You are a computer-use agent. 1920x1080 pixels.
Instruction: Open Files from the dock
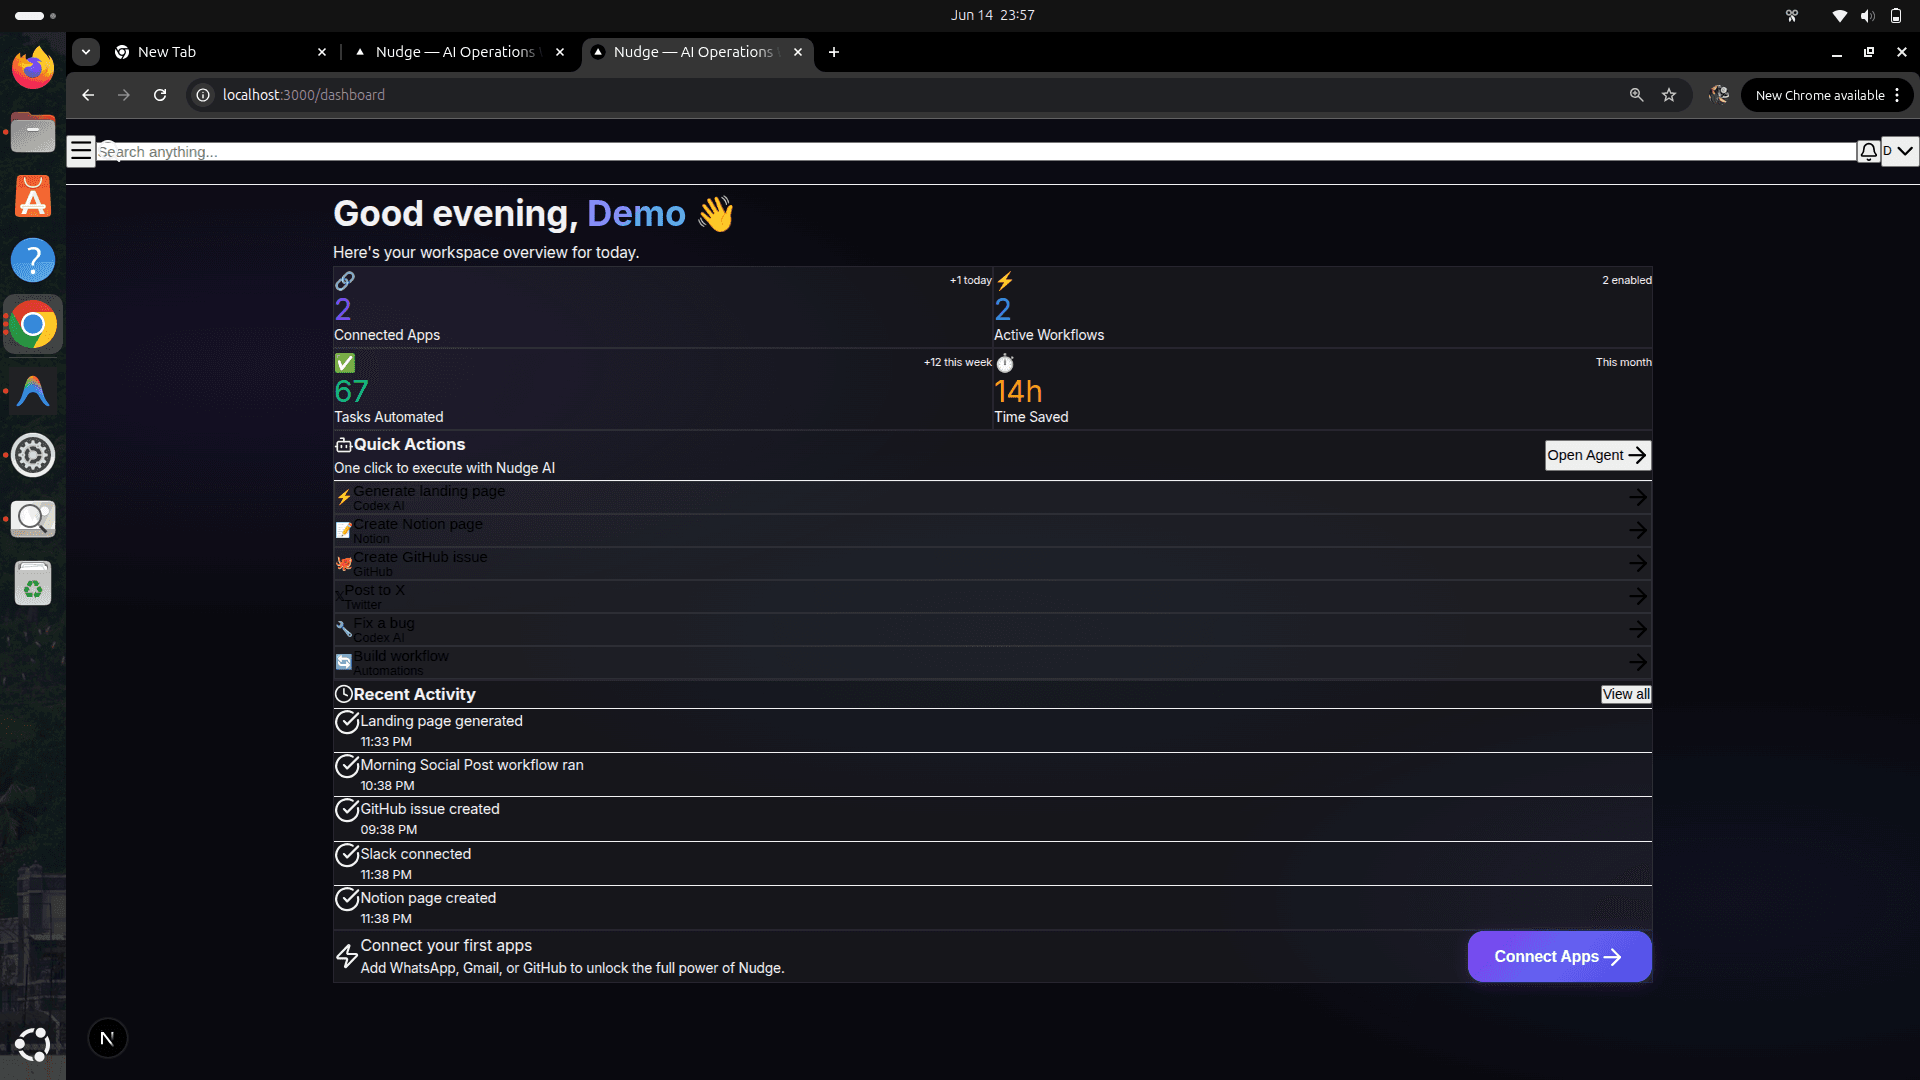pyautogui.click(x=33, y=132)
